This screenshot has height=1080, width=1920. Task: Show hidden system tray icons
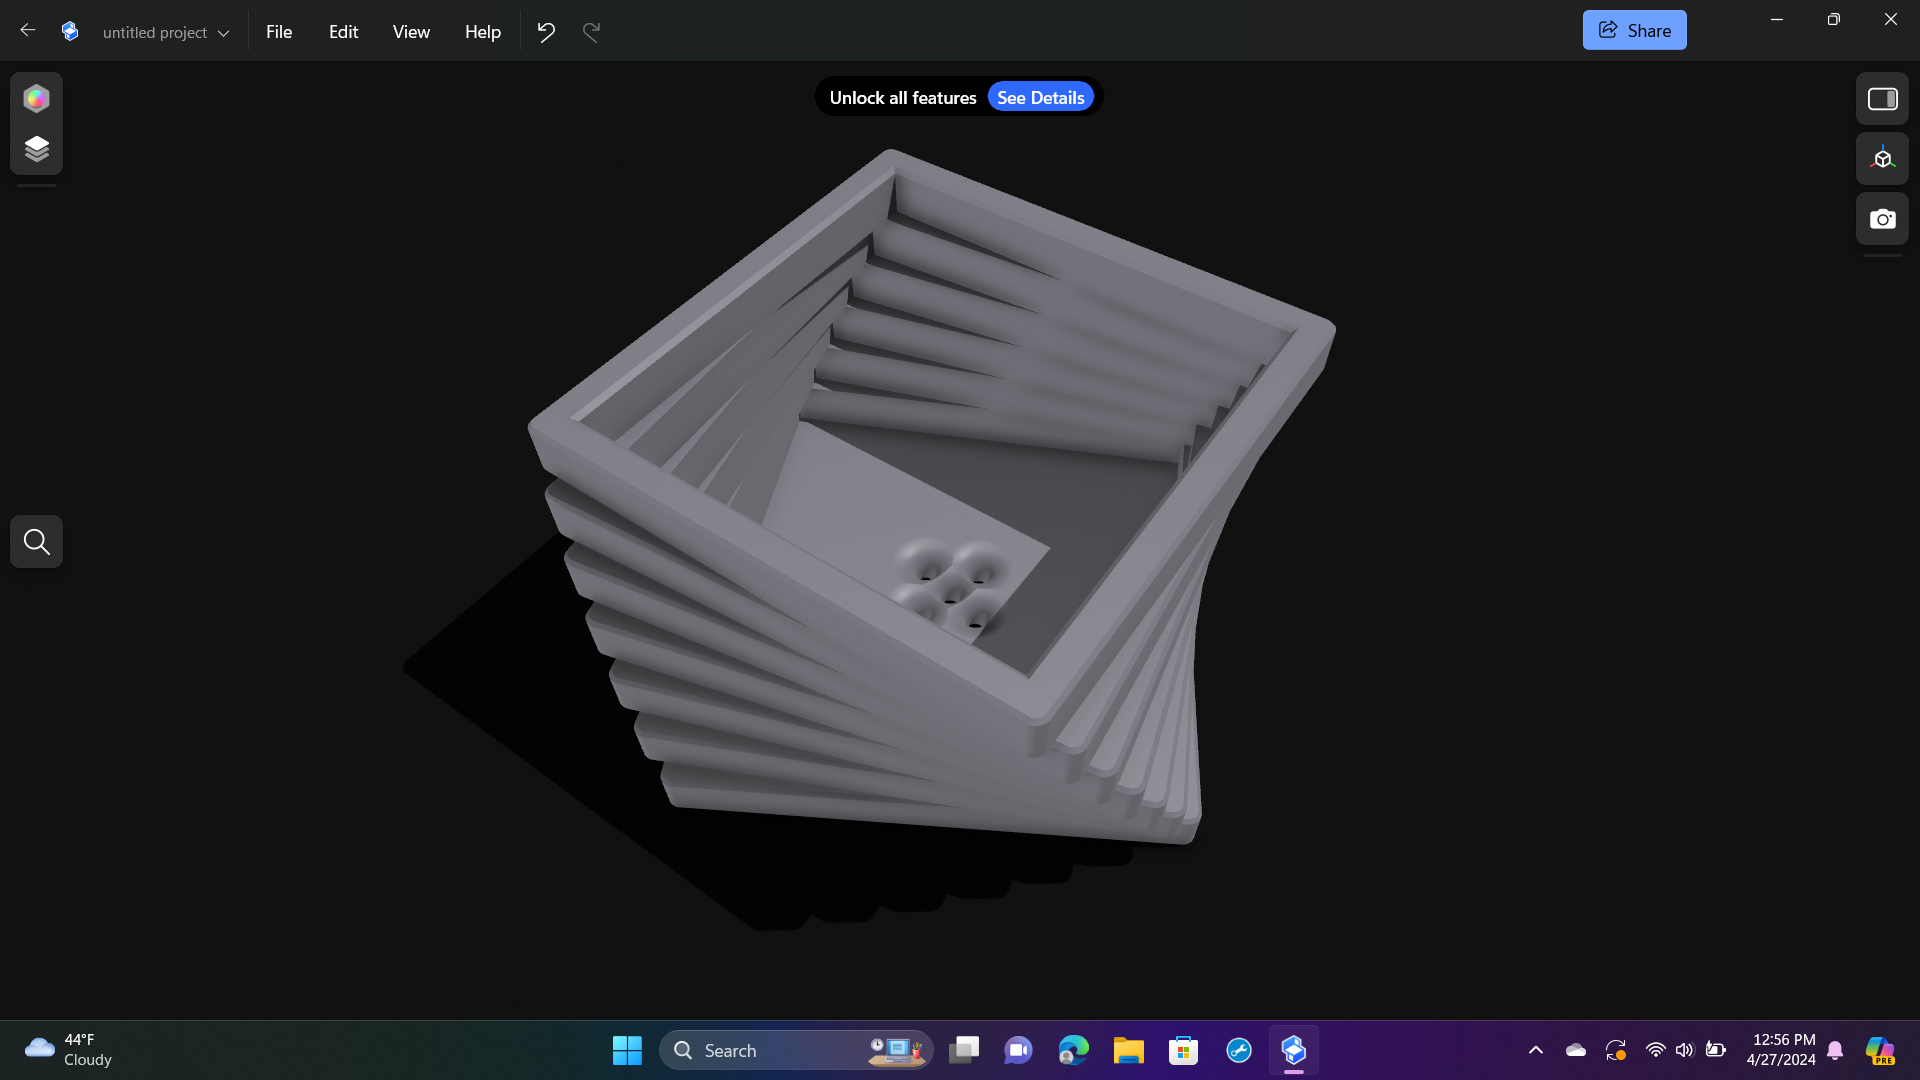click(x=1535, y=1050)
